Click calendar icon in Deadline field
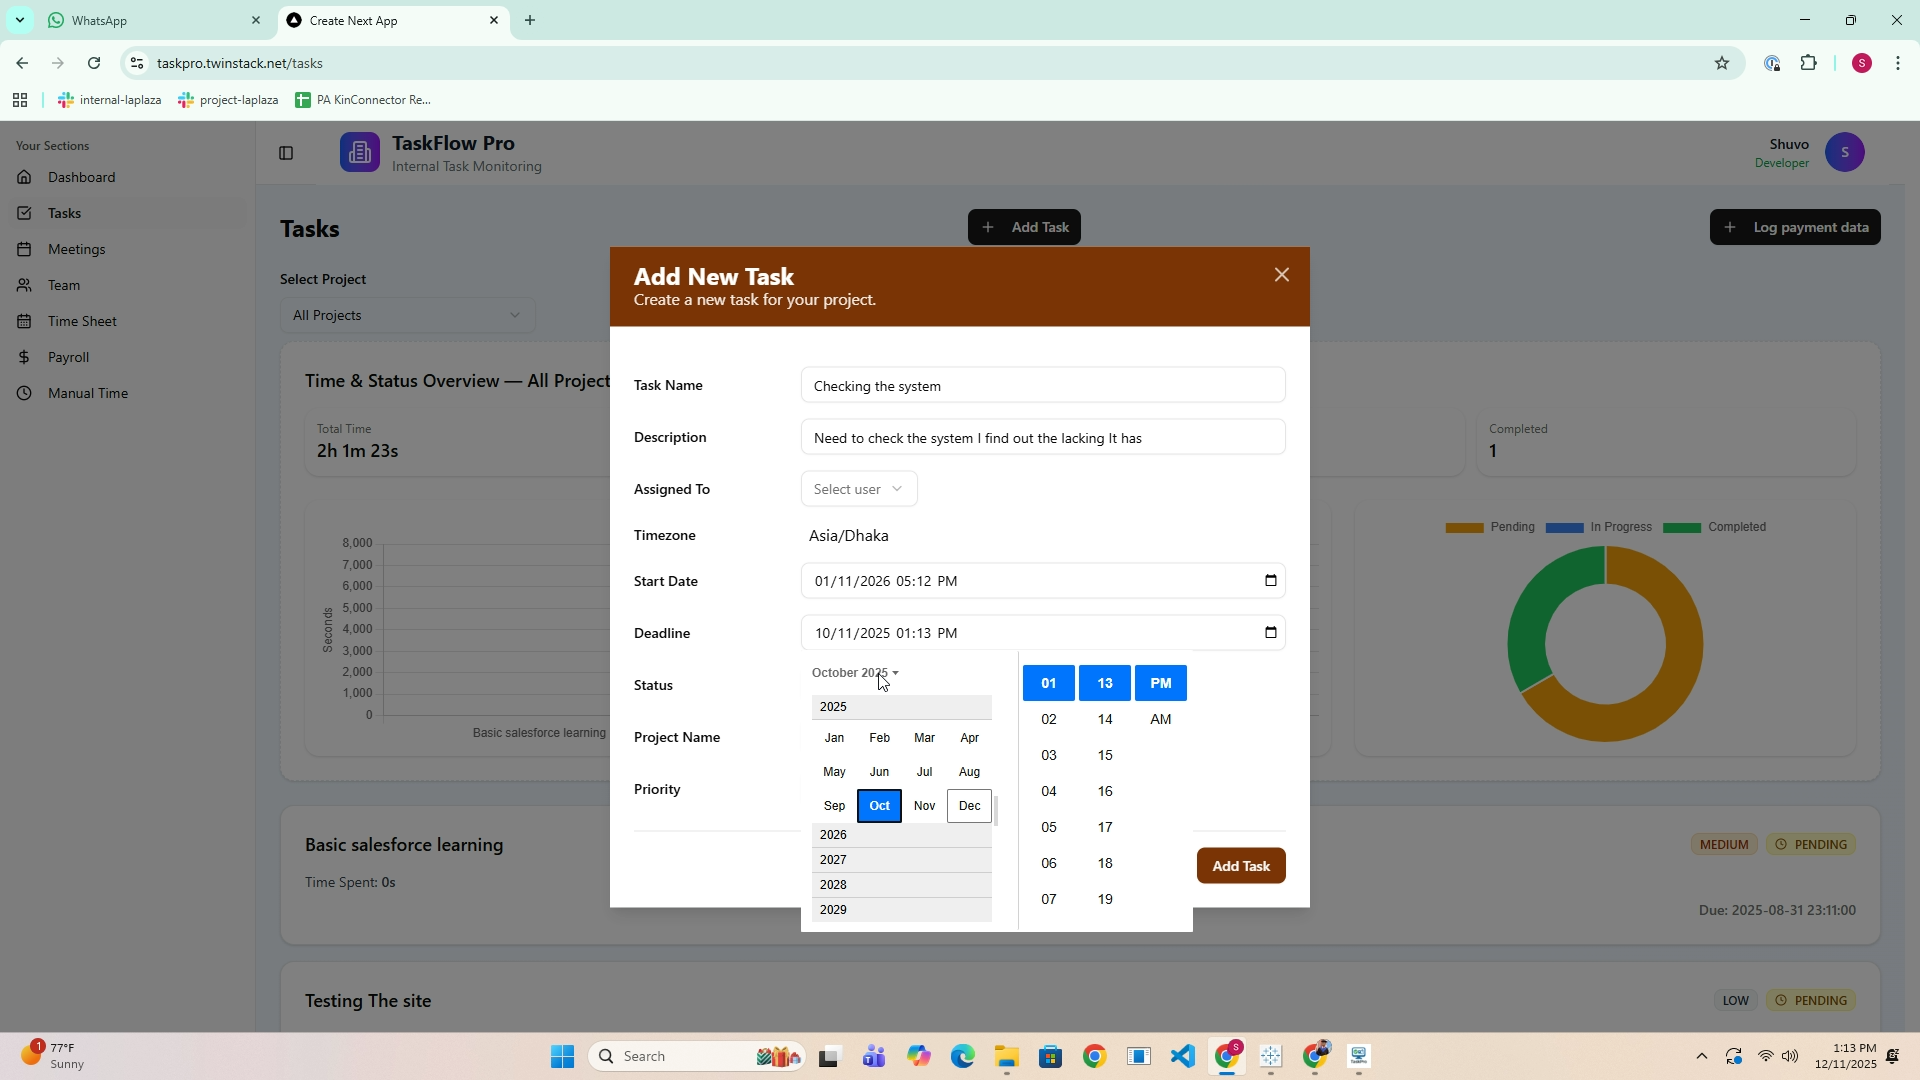 pyautogui.click(x=1270, y=632)
